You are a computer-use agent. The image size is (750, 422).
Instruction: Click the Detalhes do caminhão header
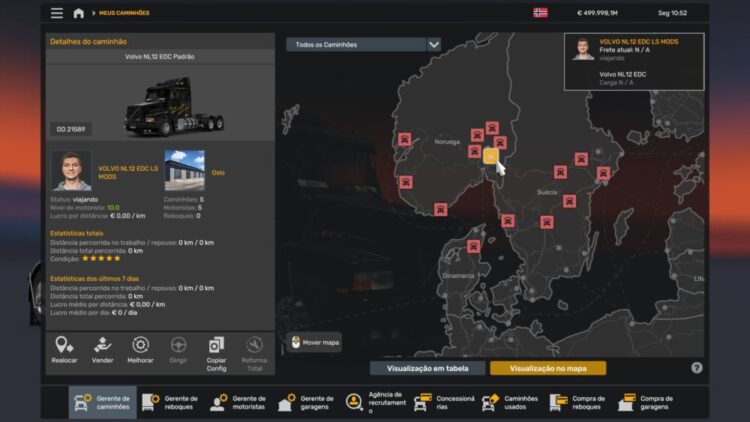(88, 42)
